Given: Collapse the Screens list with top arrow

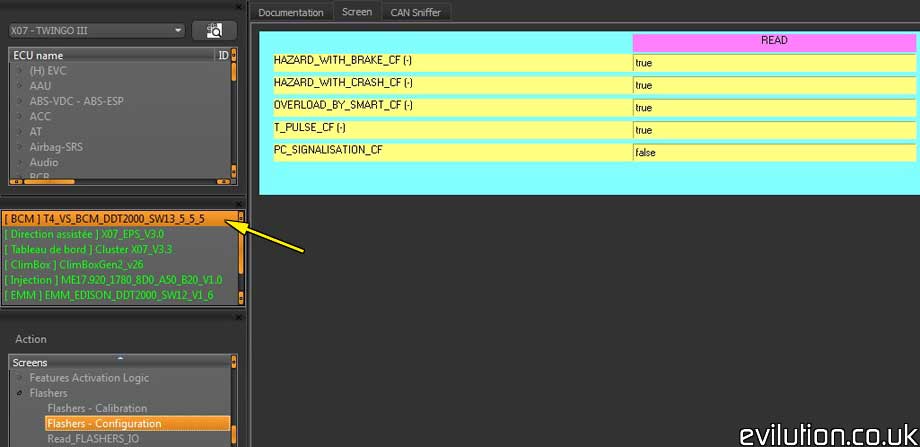Looking at the screenshot, I should pyautogui.click(x=120, y=358).
